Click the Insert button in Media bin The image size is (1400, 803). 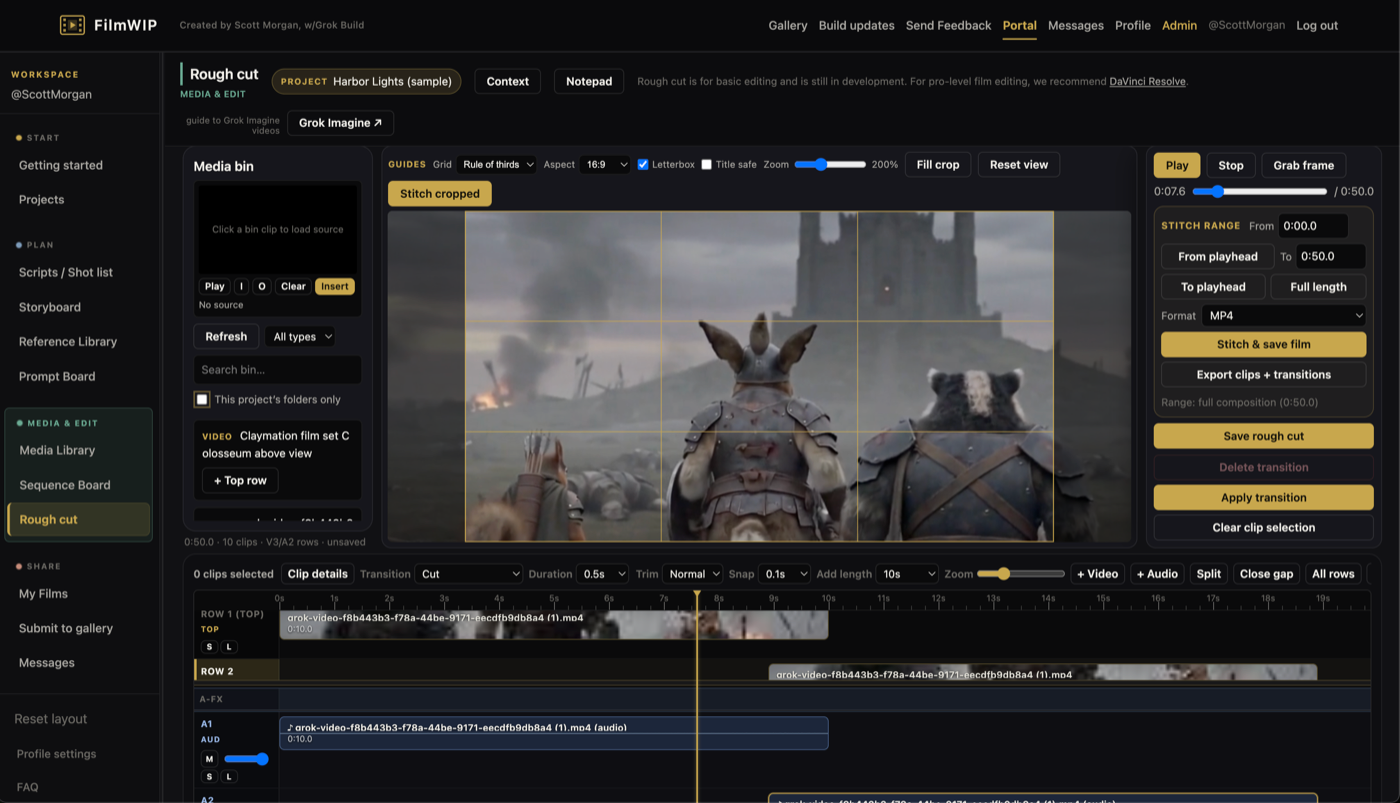click(335, 286)
